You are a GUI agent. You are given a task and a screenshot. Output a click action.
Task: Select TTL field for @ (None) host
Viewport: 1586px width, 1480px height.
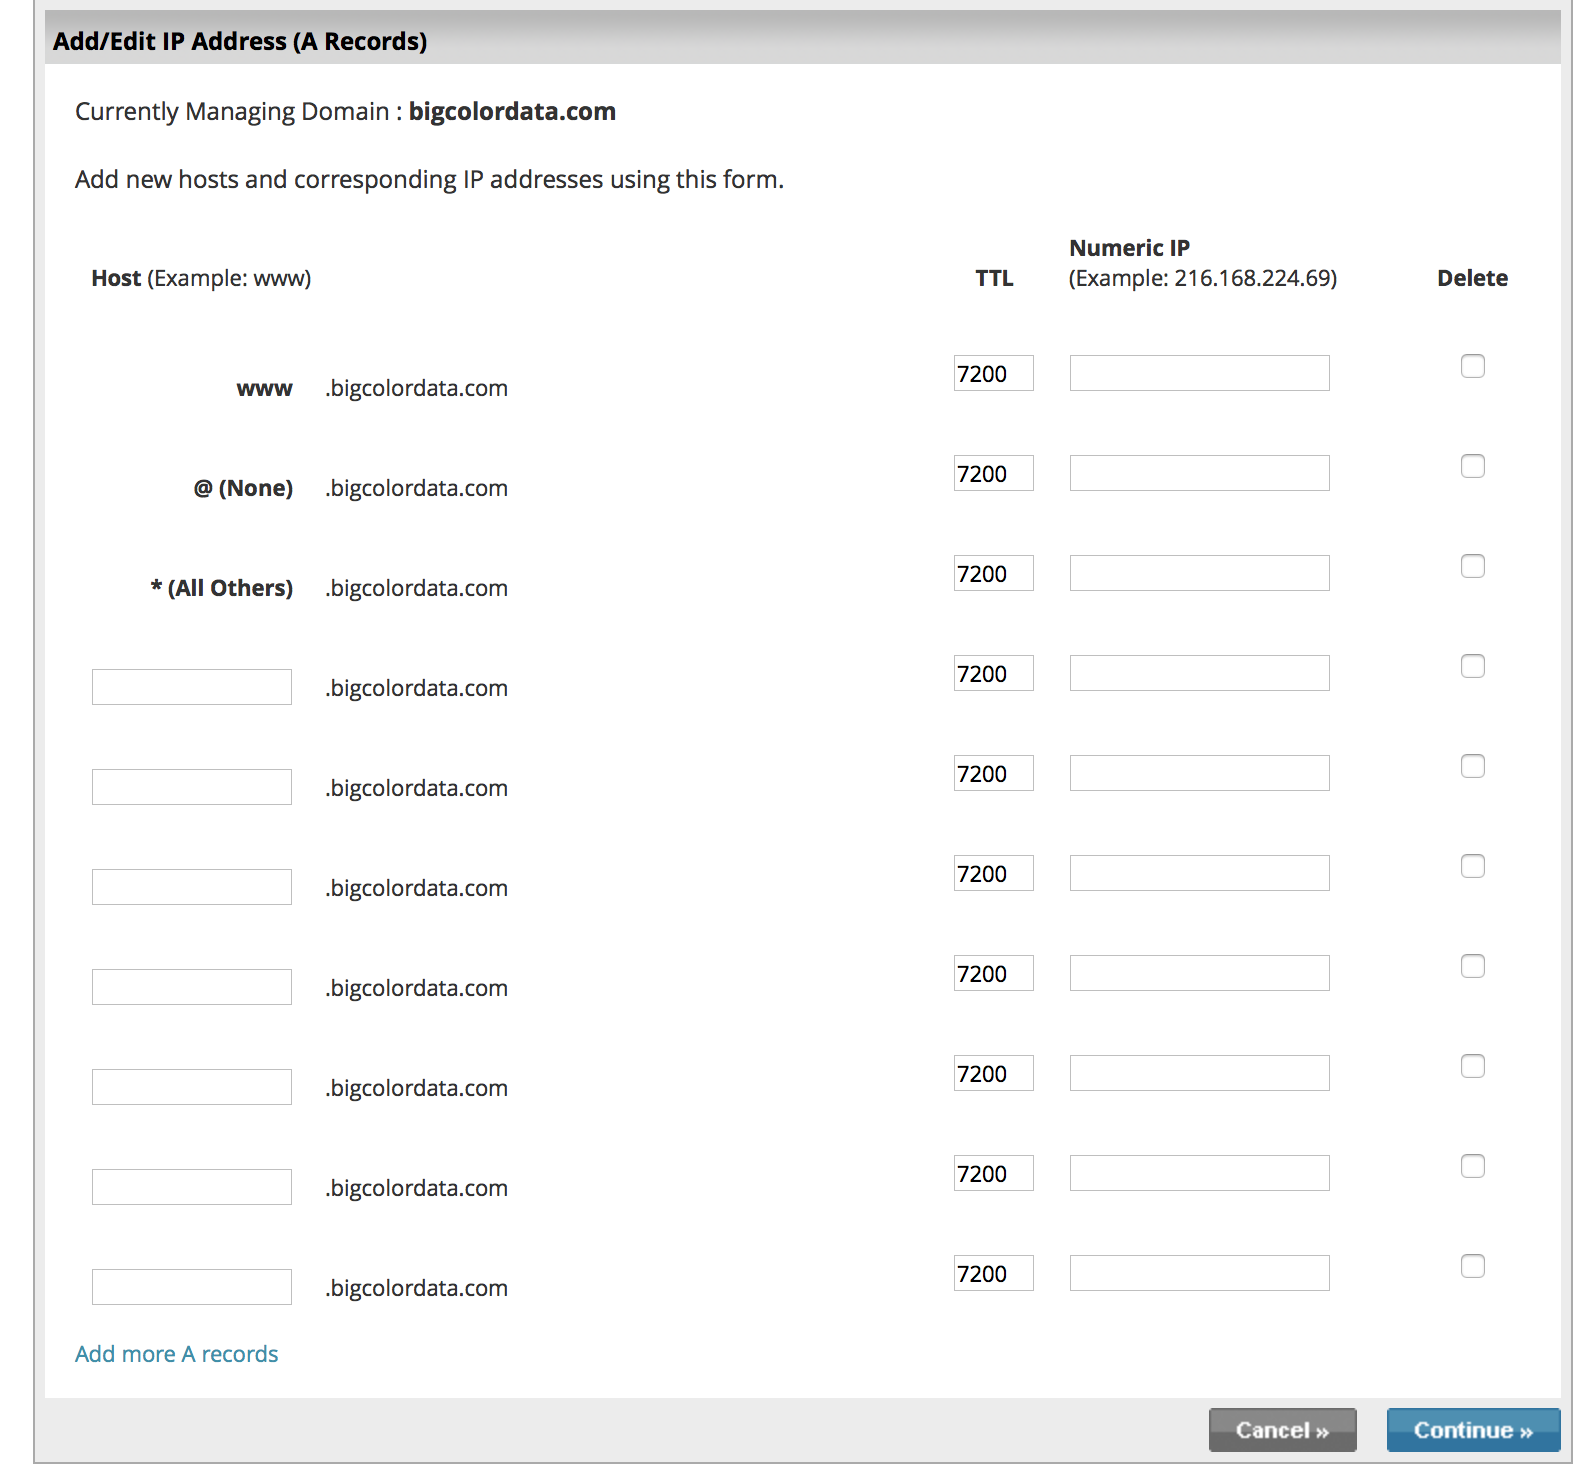click(993, 473)
